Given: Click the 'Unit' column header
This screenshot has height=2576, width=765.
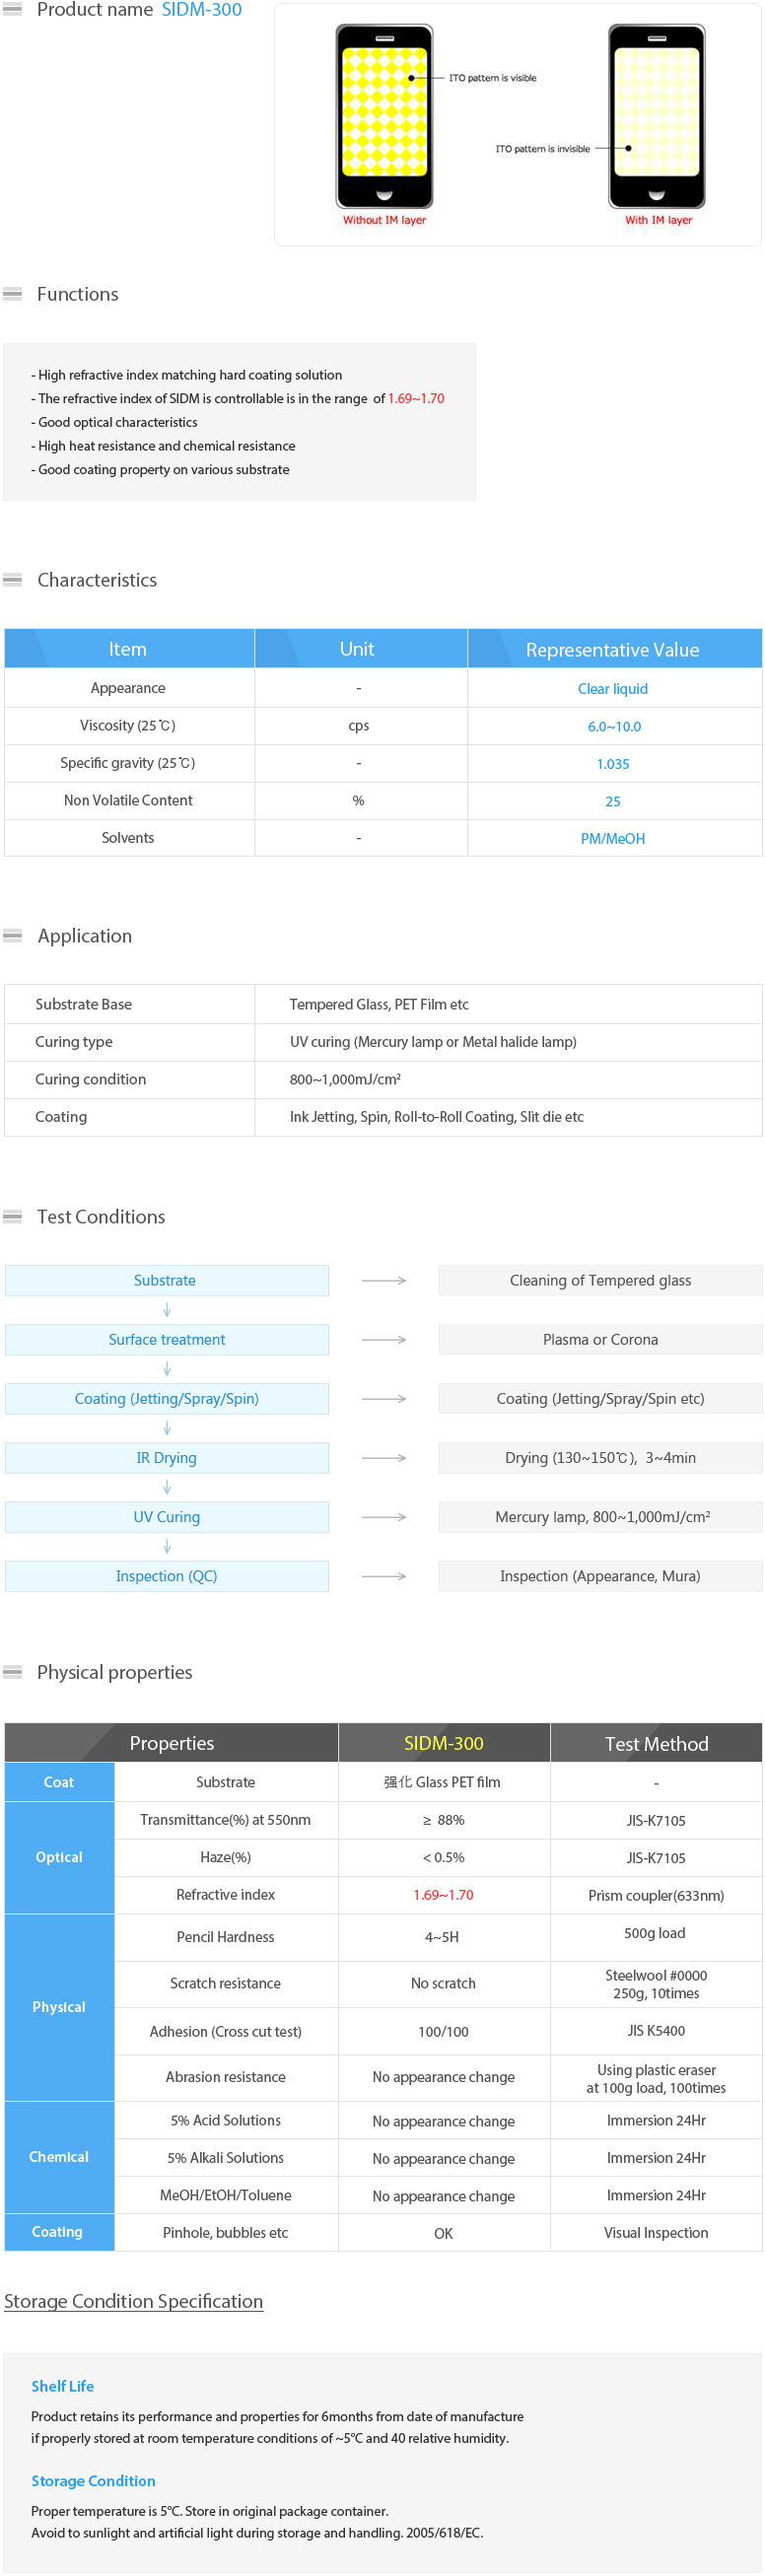Looking at the screenshot, I should click(357, 649).
